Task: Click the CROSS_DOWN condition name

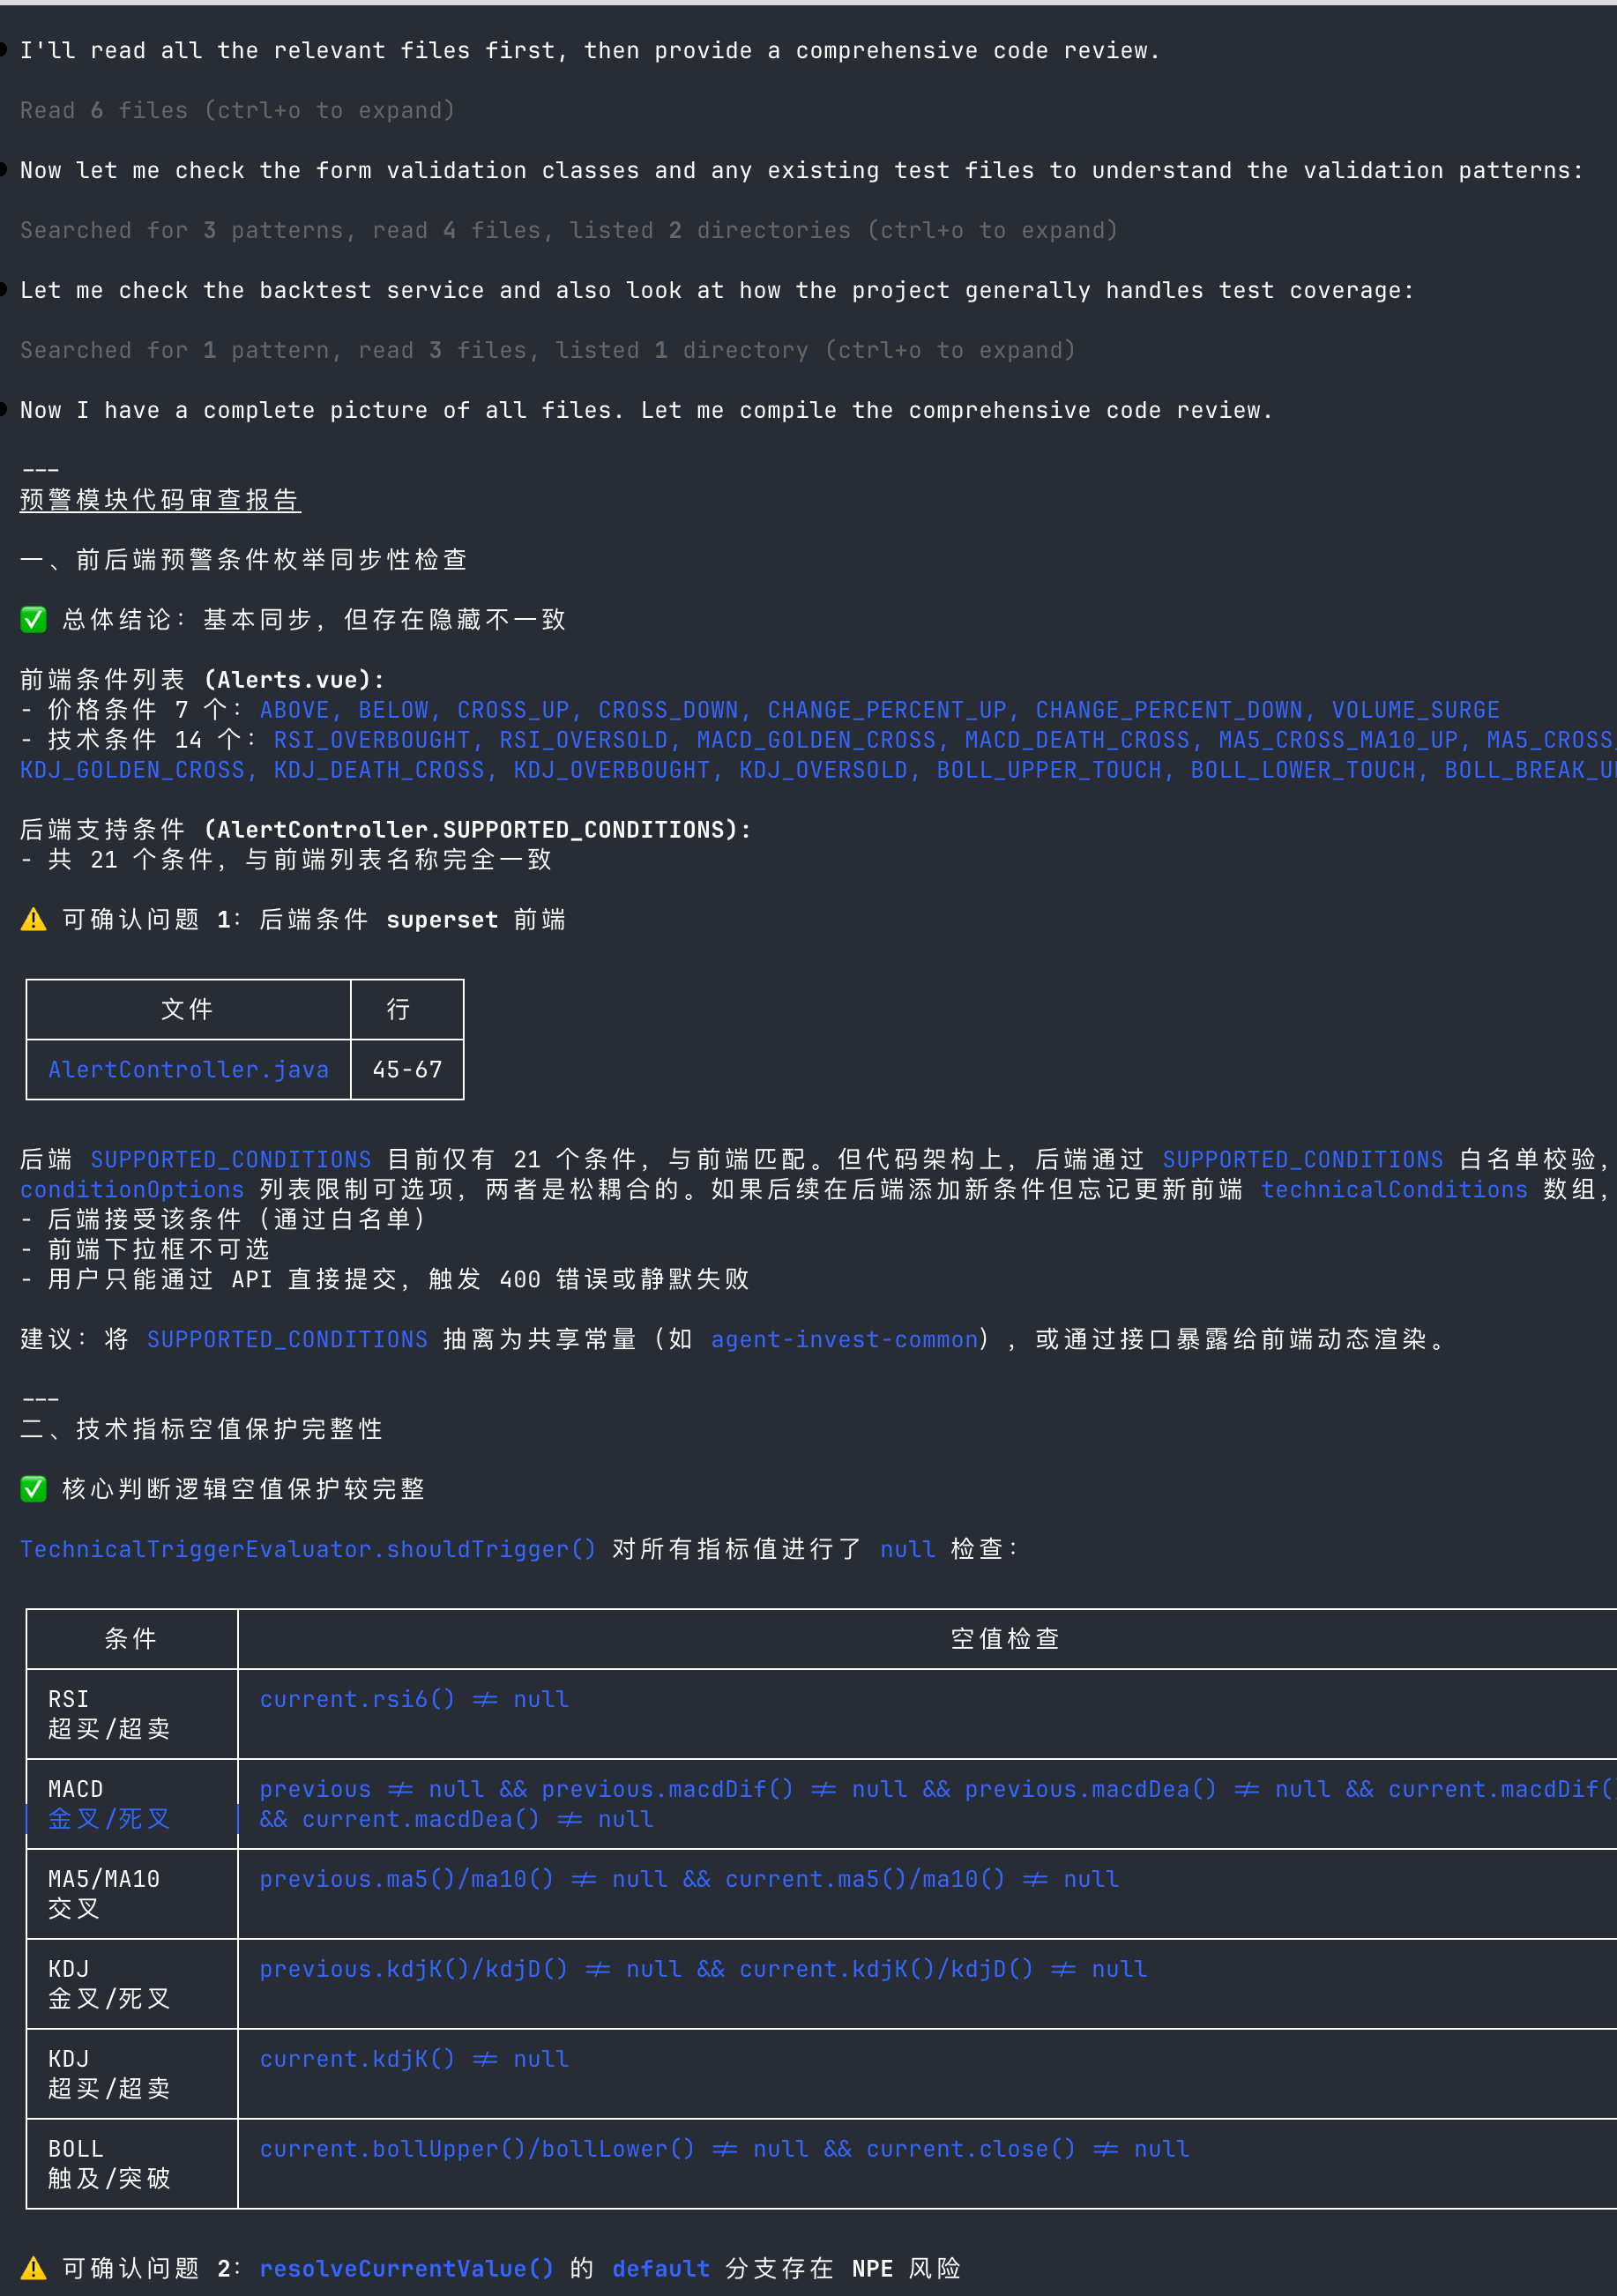Action: (668, 710)
